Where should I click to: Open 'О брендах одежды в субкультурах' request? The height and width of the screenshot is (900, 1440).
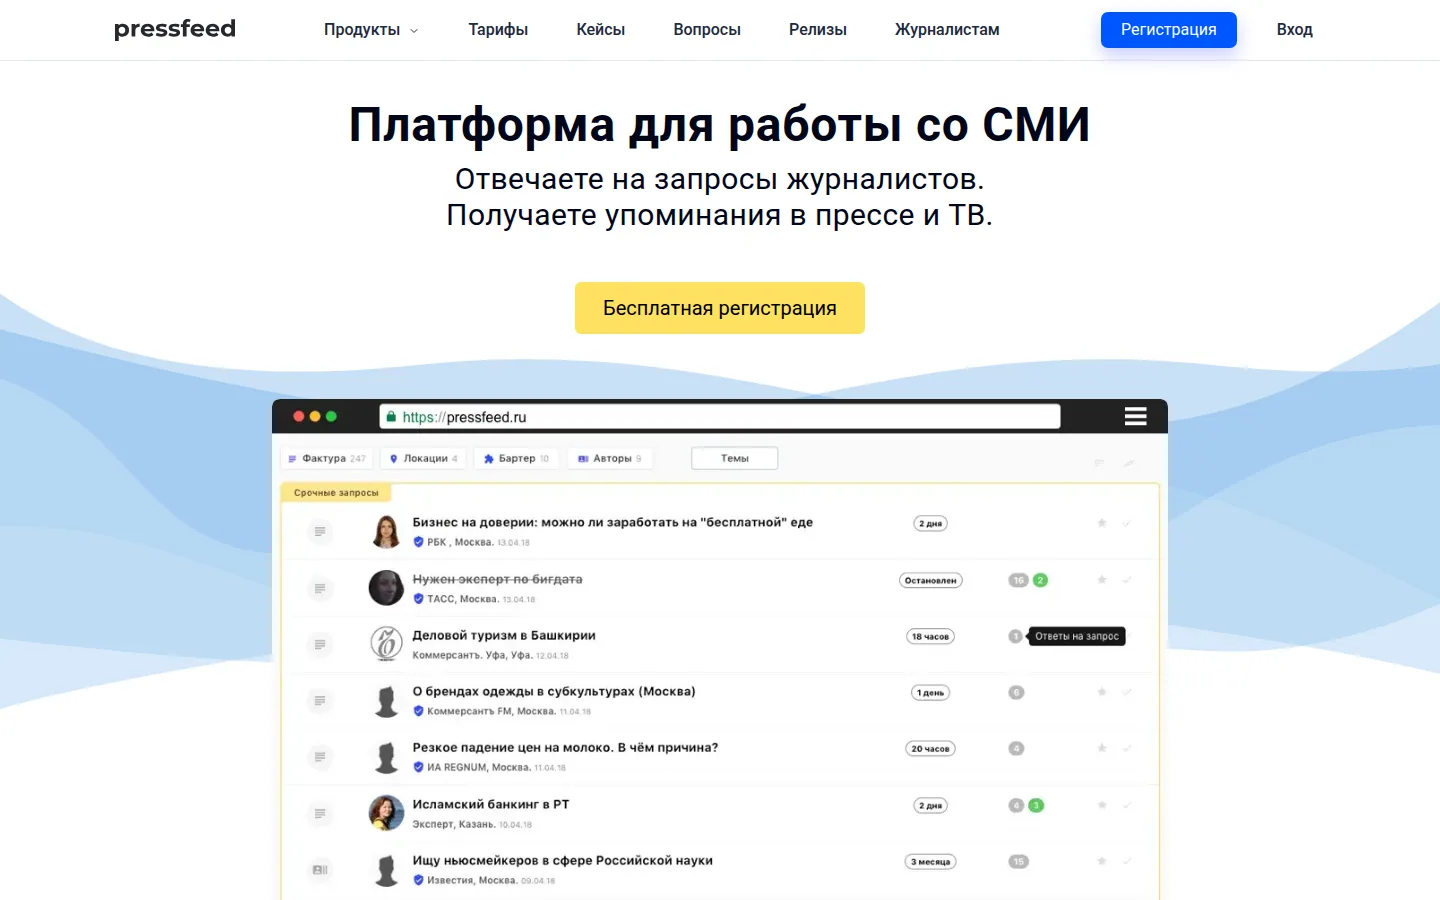[554, 691]
